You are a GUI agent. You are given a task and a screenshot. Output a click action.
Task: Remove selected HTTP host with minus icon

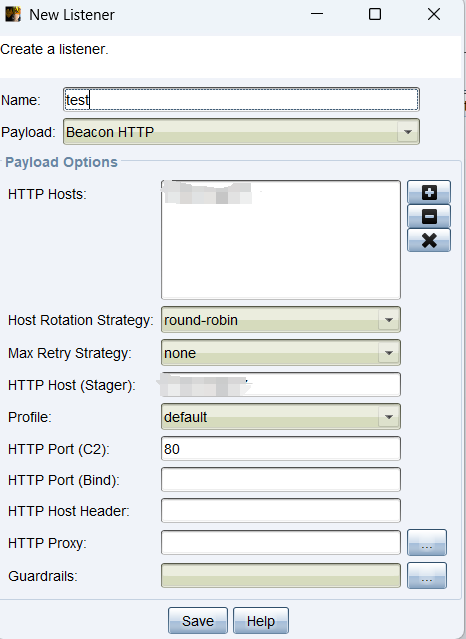[x=429, y=216]
